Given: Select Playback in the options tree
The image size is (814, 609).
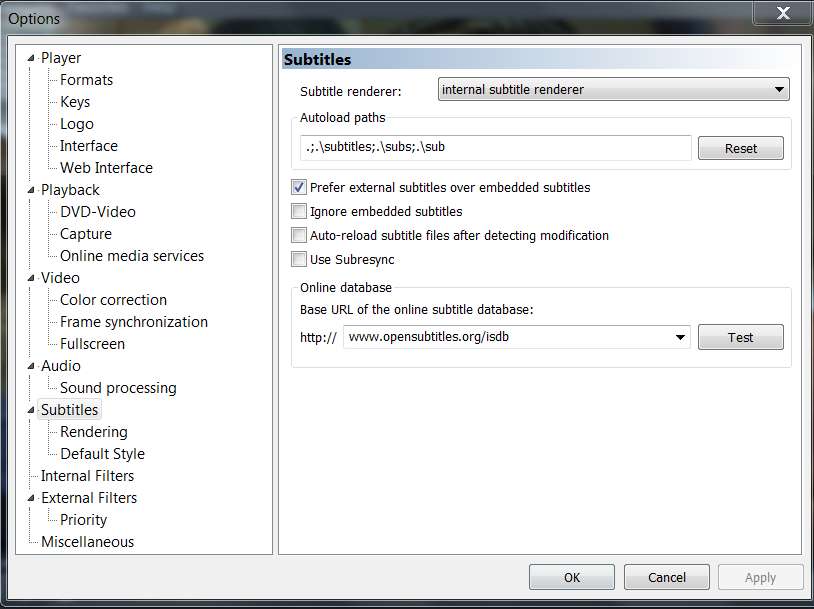Looking at the screenshot, I should tap(70, 190).
